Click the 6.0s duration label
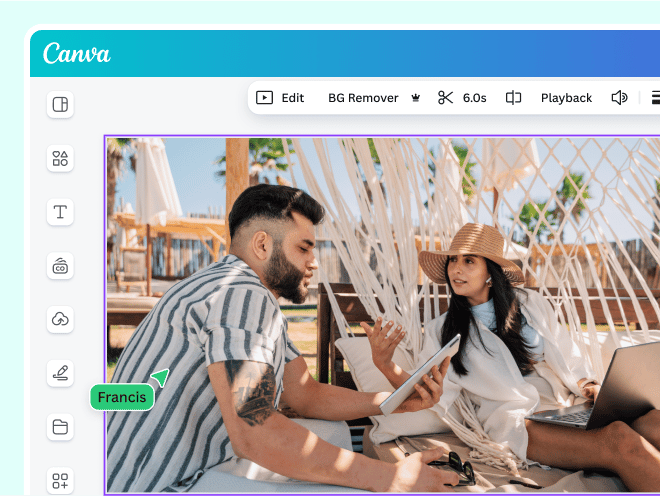The height and width of the screenshot is (496, 660). pyautogui.click(x=475, y=98)
